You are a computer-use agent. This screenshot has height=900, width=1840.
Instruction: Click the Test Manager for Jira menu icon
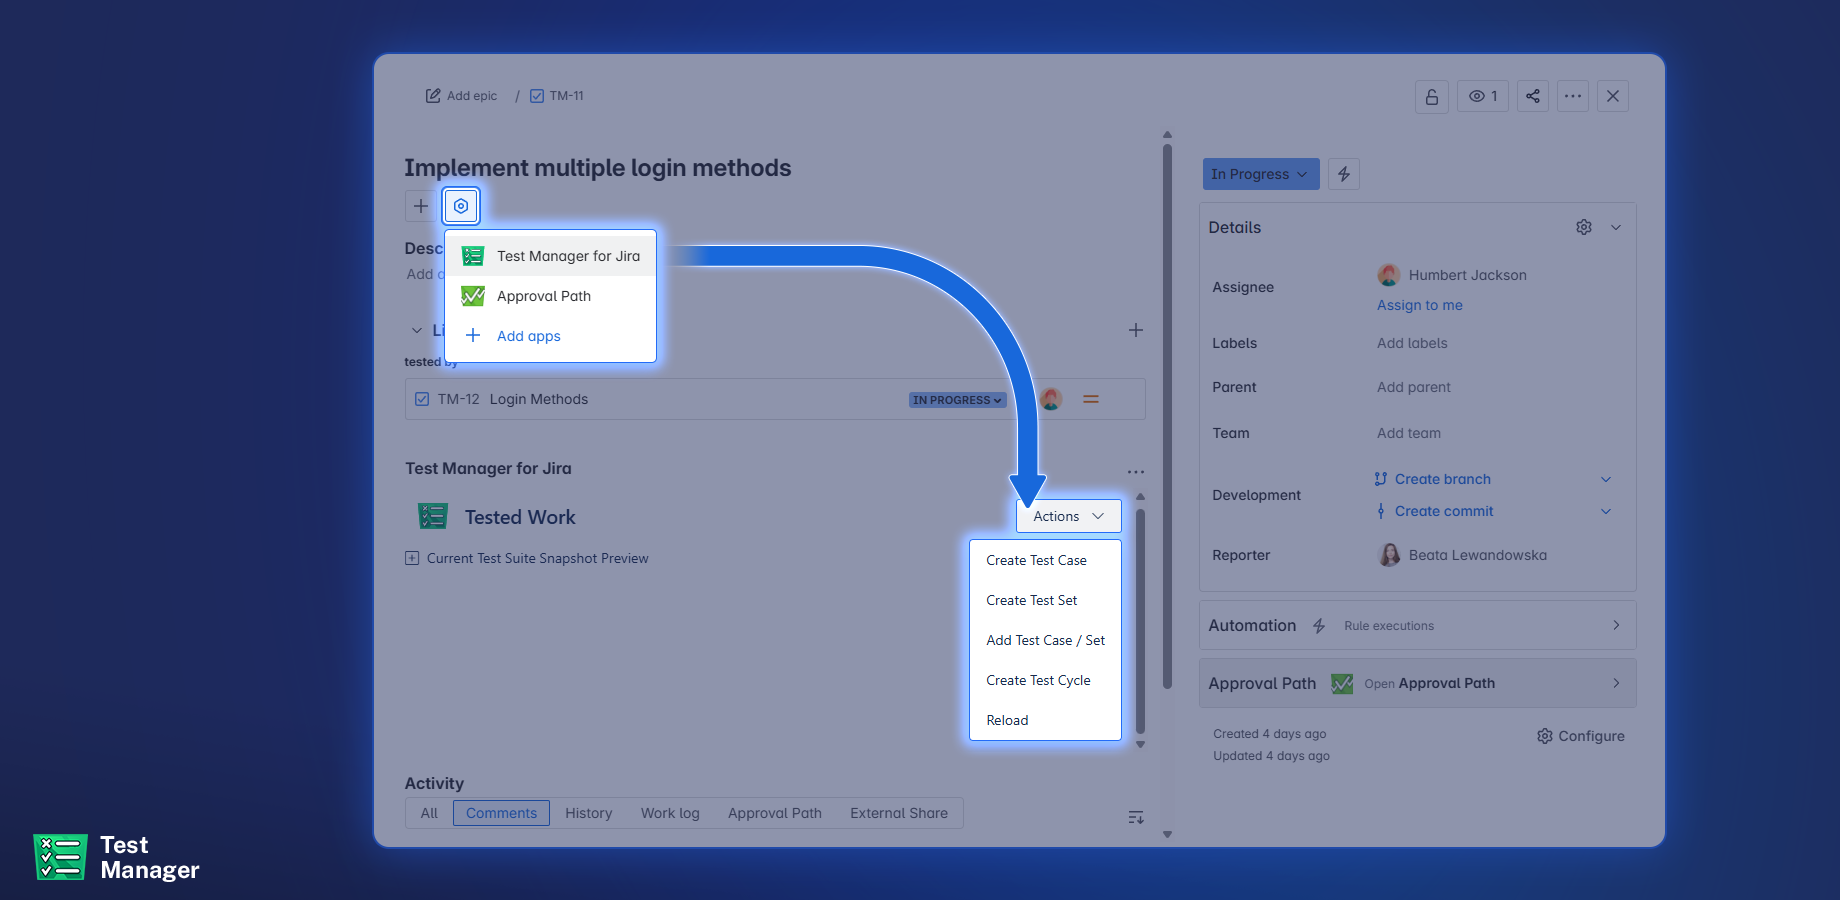coord(473,256)
